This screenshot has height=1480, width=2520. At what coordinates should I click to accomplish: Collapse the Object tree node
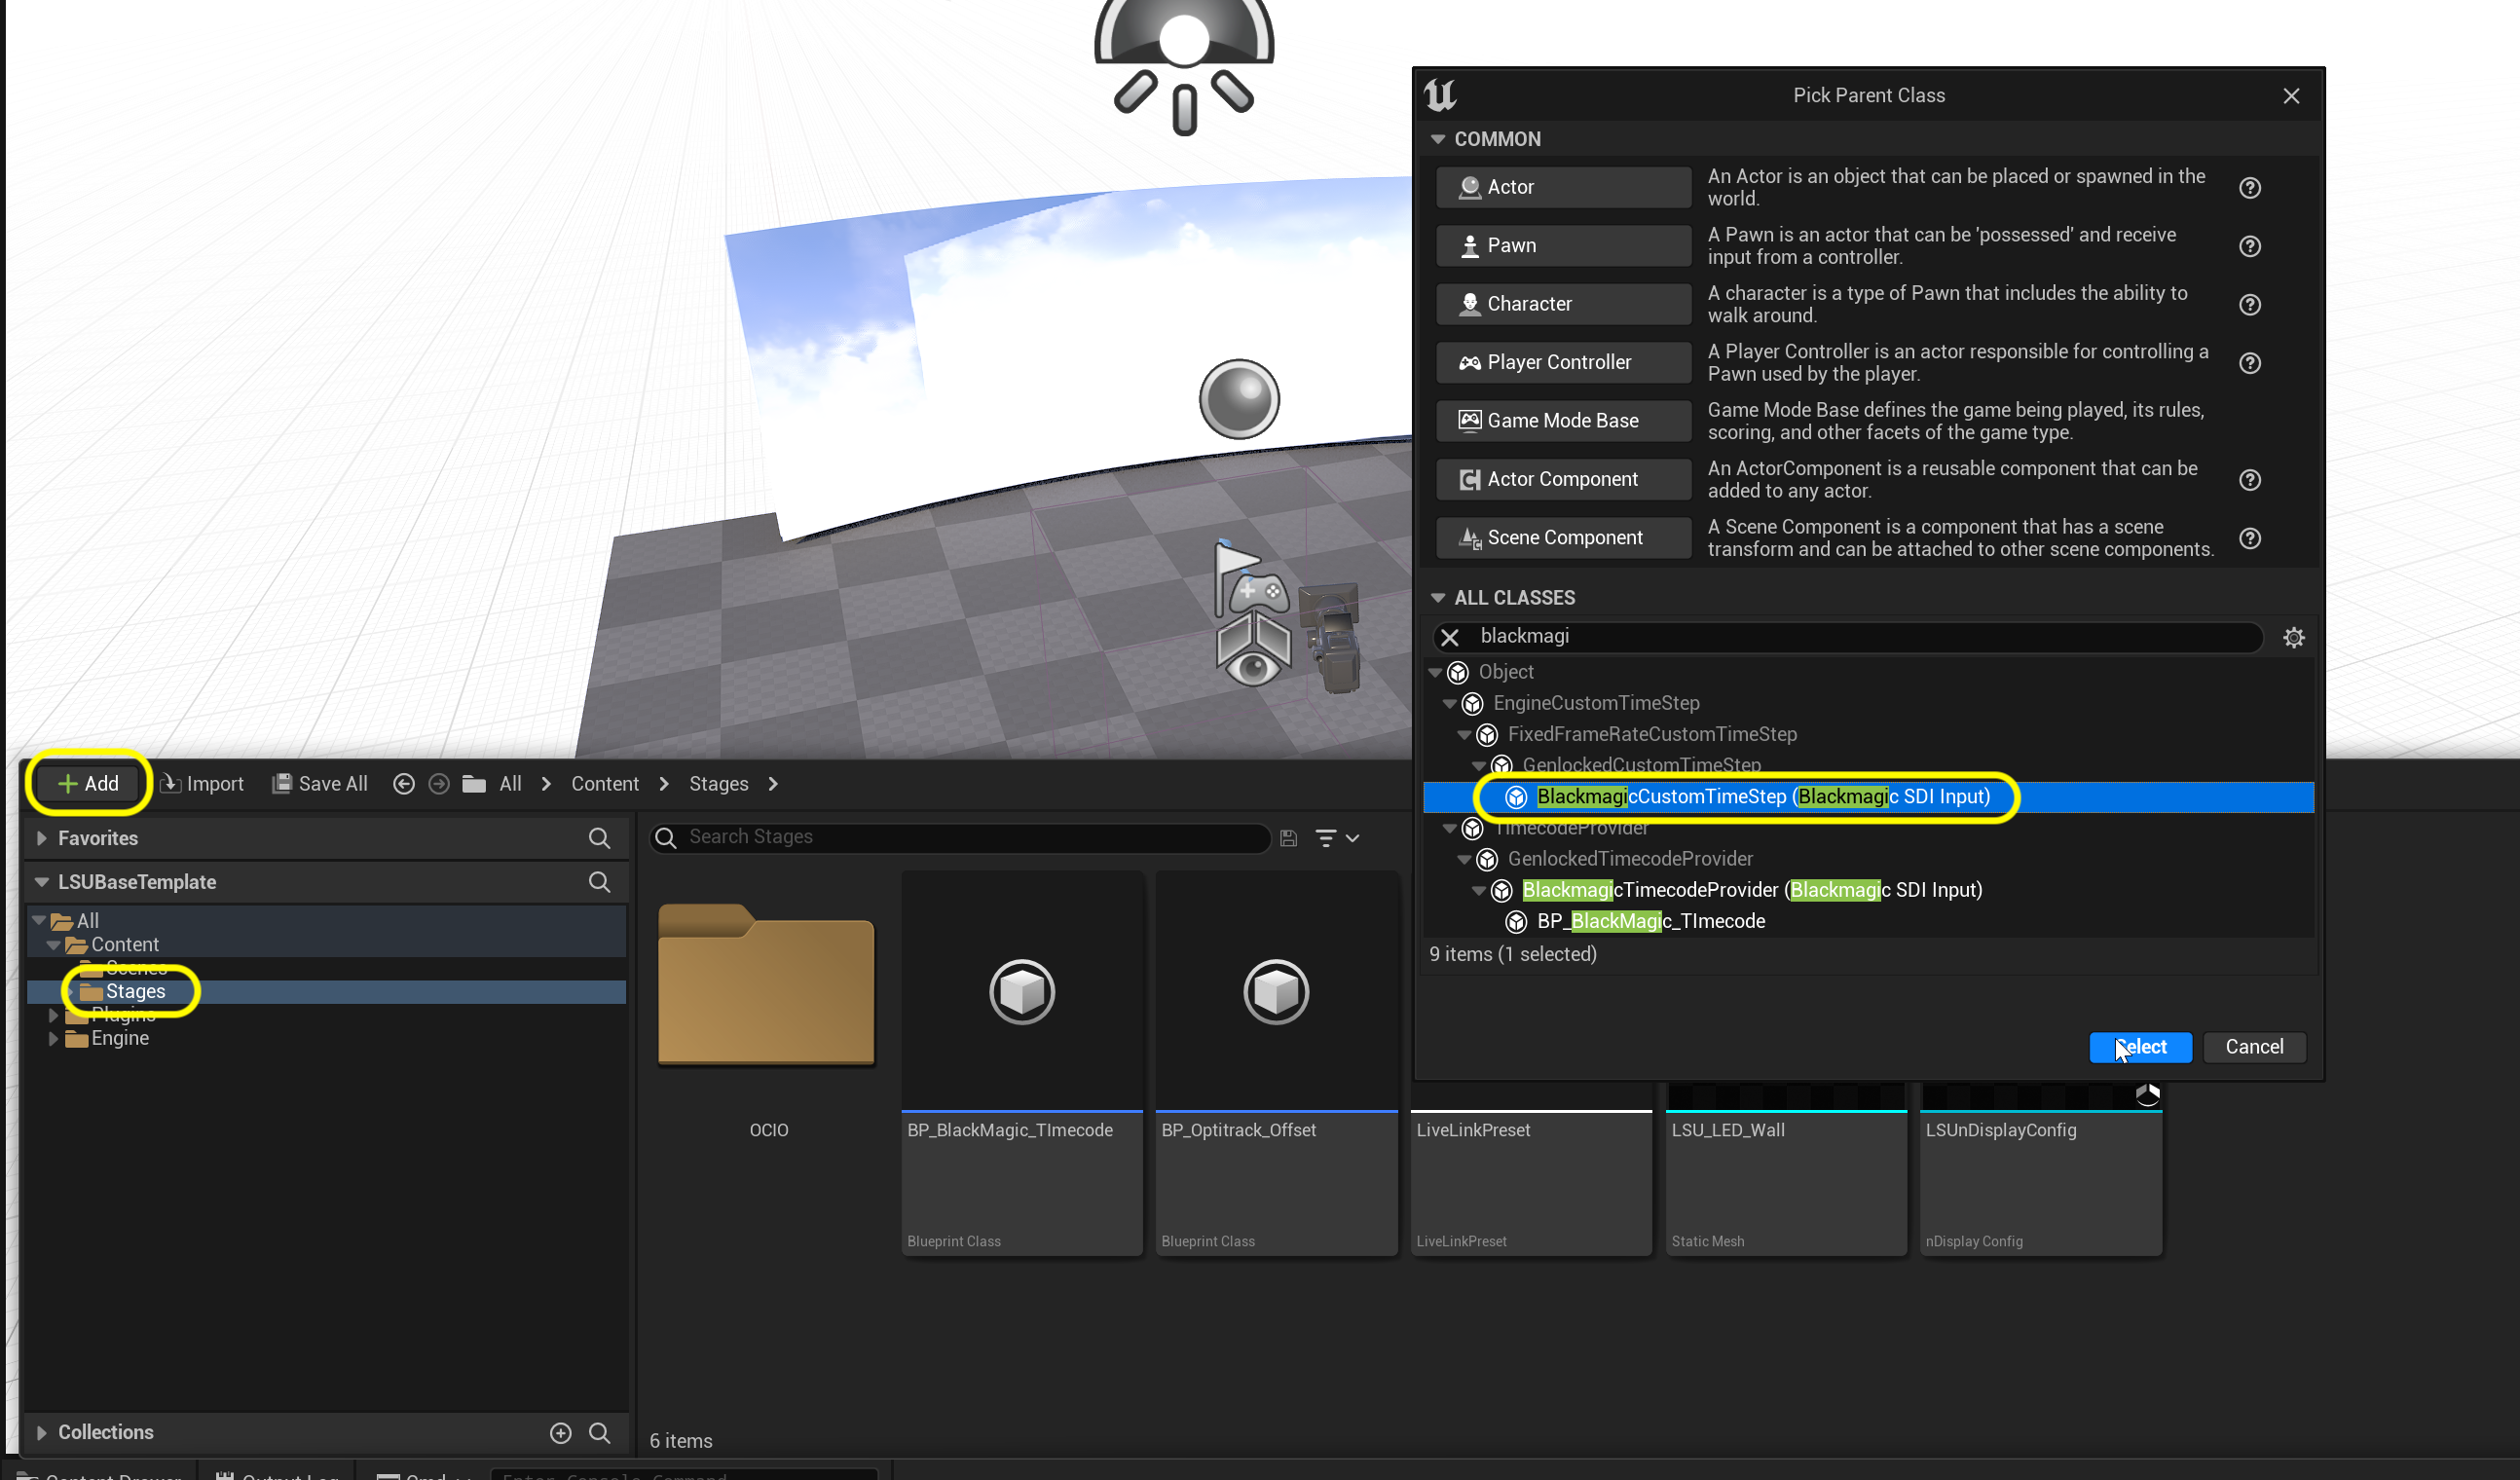coord(1436,673)
